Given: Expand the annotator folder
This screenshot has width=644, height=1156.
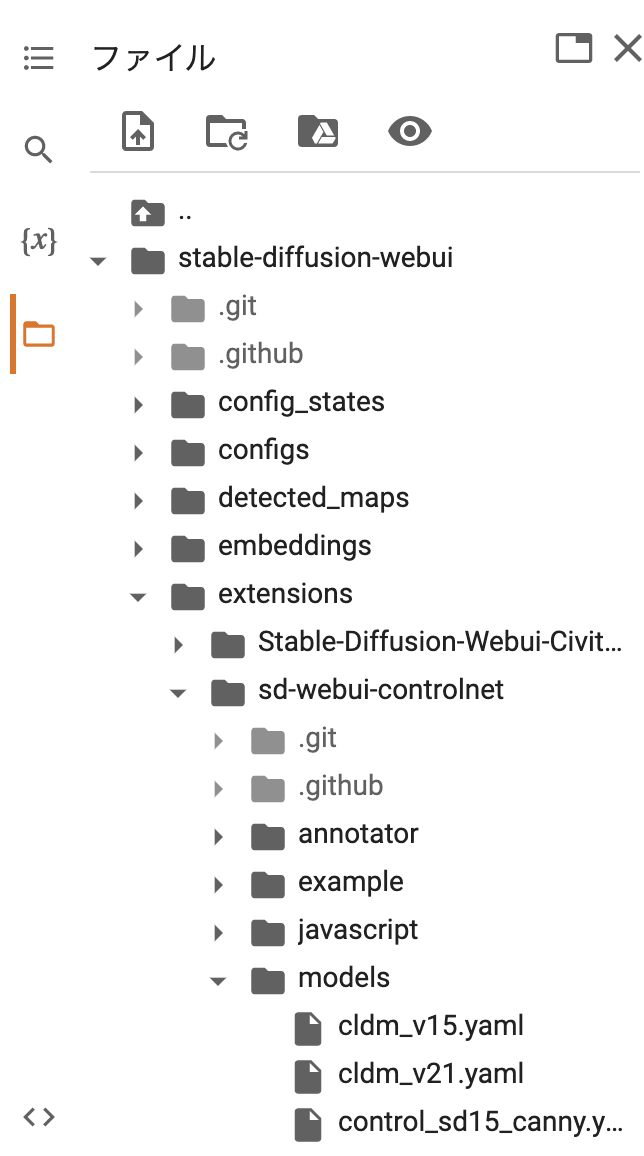Looking at the screenshot, I should [217, 834].
